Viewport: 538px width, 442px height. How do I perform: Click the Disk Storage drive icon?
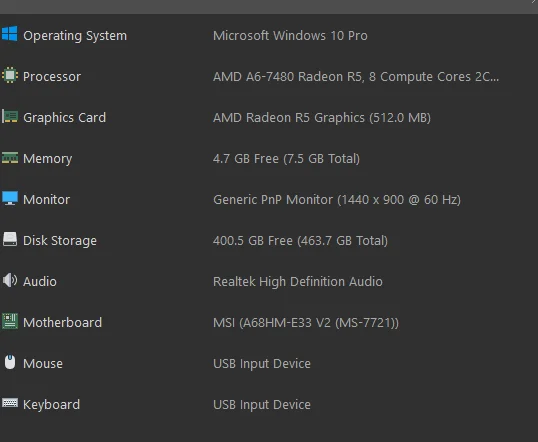click(10, 239)
